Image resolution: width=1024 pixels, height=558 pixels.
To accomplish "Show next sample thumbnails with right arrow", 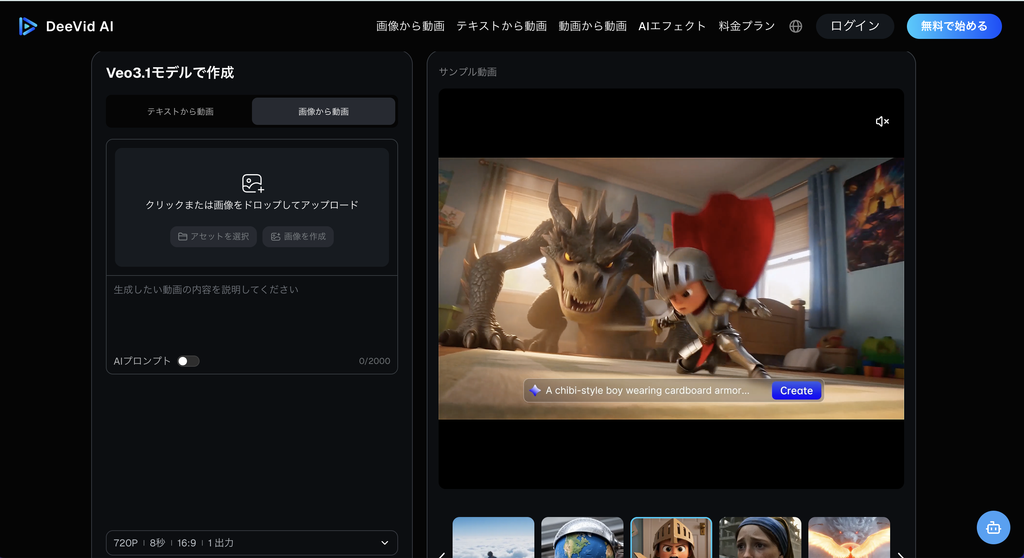I will pyautogui.click(x=901, y=555).
